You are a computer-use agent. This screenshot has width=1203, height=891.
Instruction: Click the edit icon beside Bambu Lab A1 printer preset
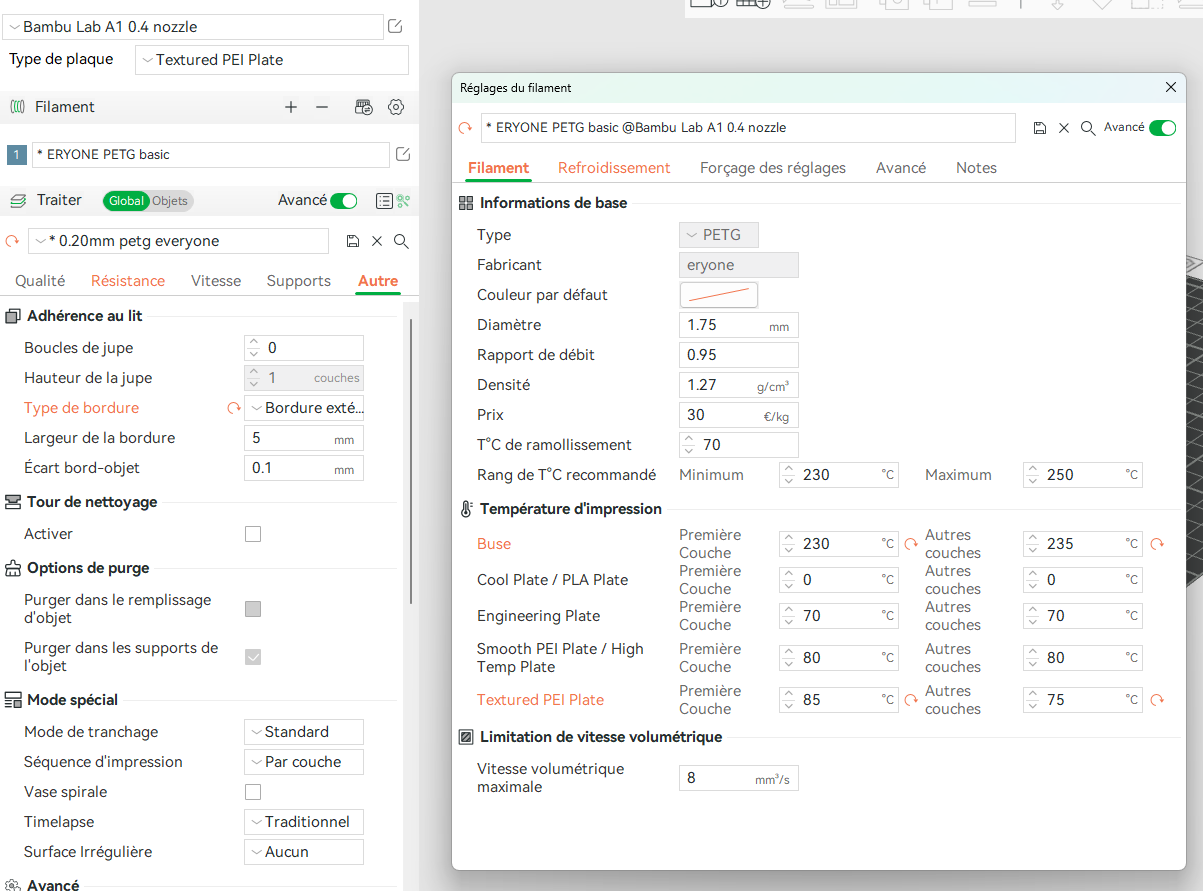click(396, 26)
